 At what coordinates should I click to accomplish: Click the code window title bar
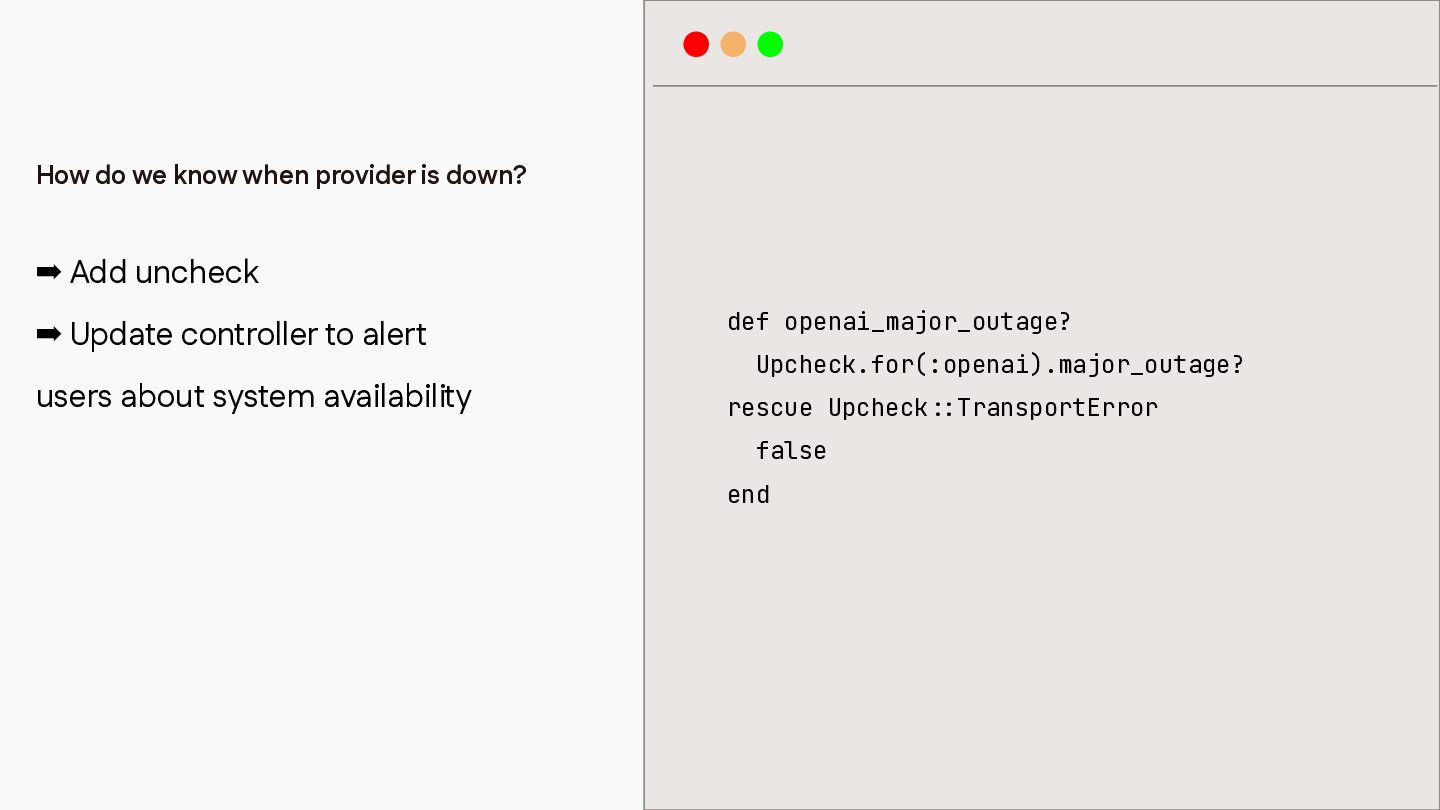[1044, 44]
